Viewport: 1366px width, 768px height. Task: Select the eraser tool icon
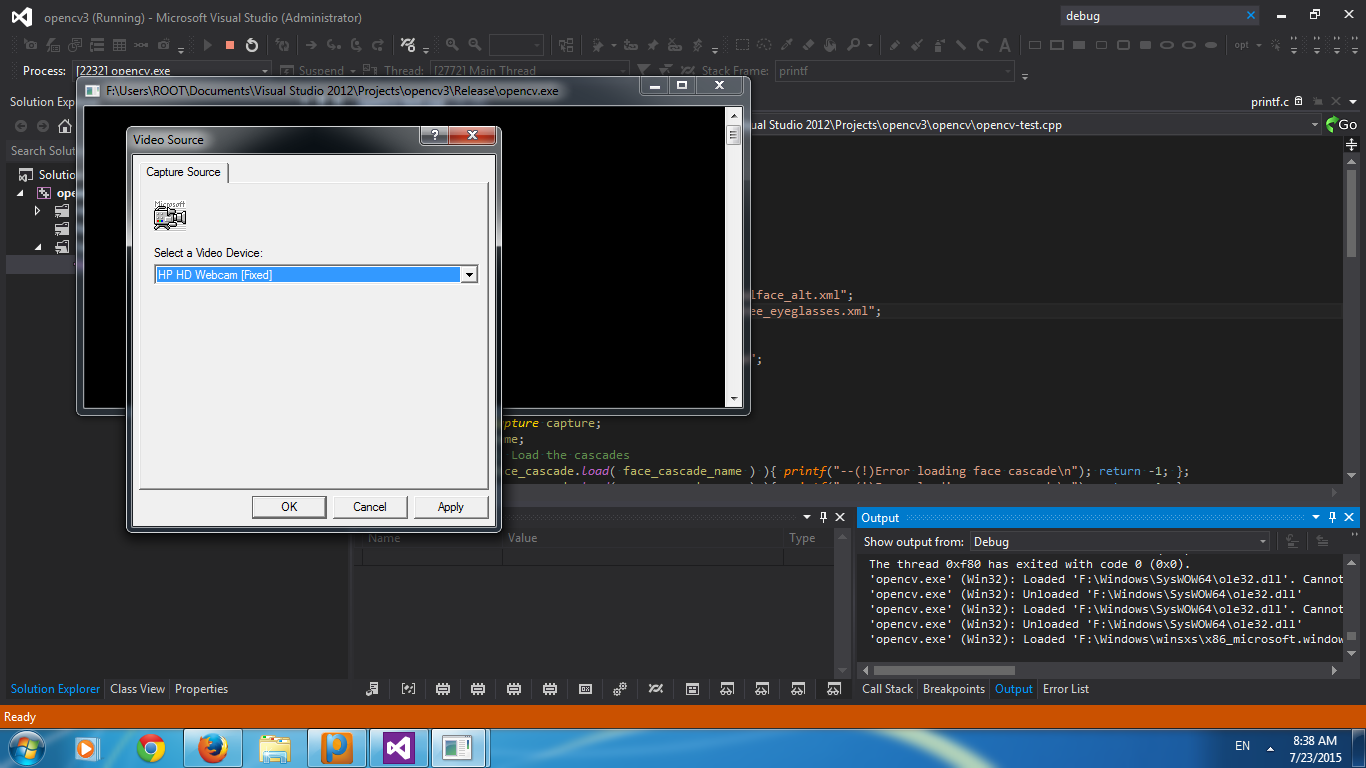point(809,45)
